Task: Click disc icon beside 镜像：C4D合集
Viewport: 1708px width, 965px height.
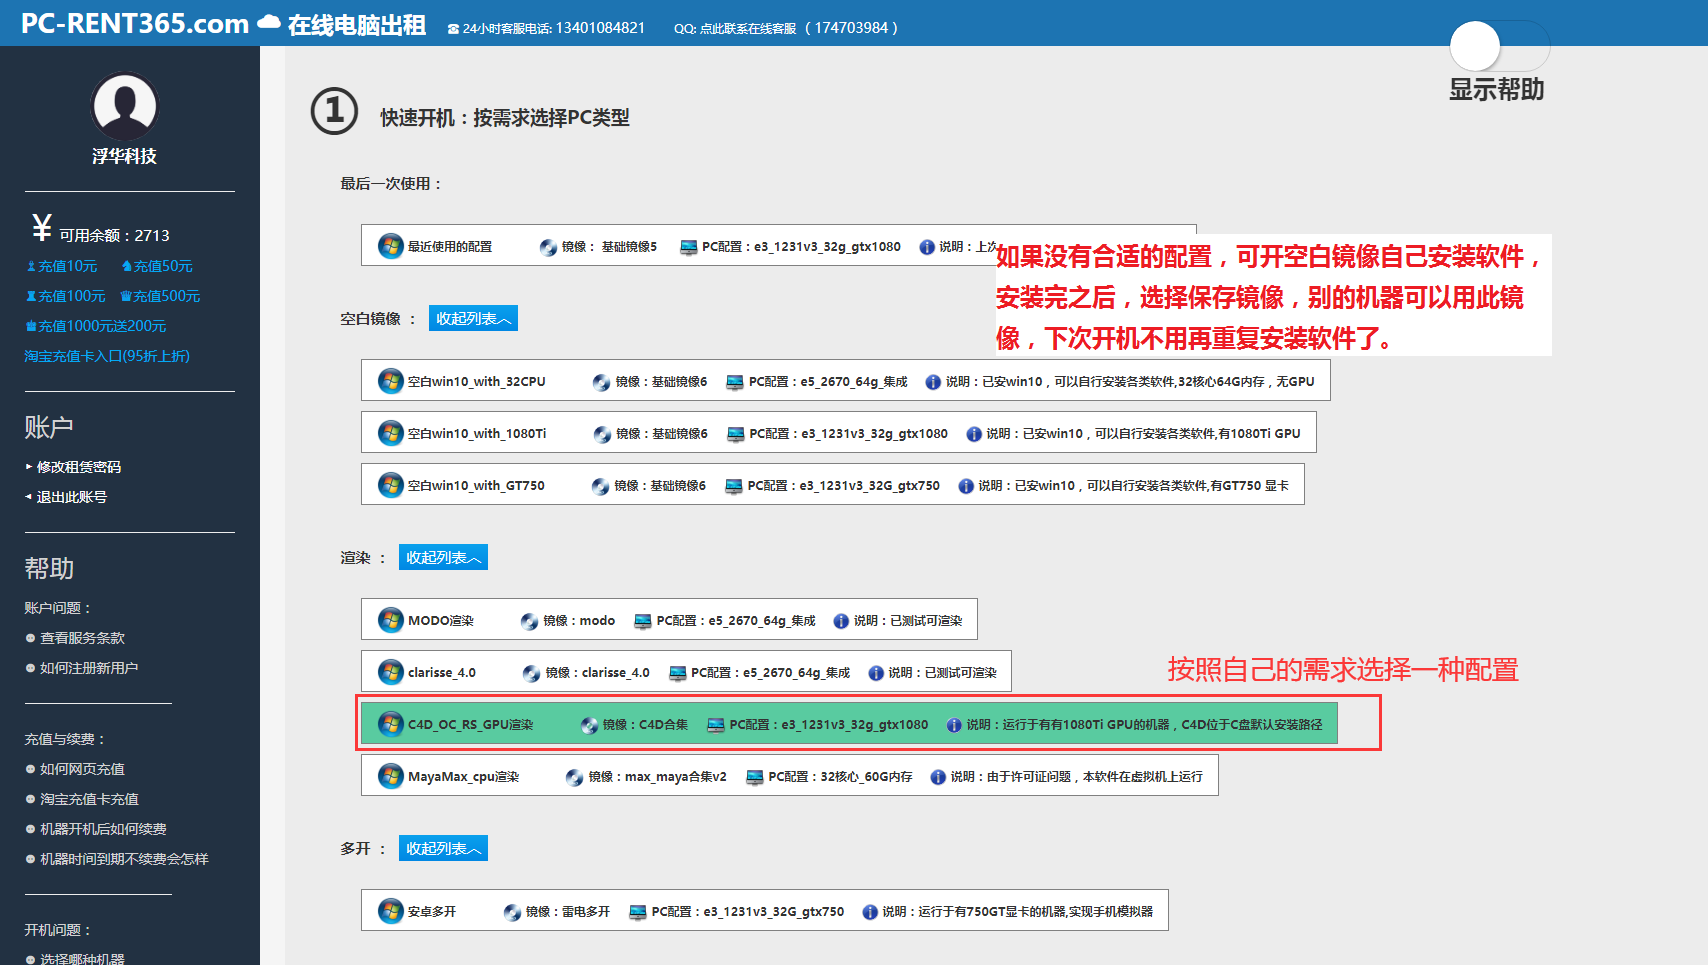Action: tap(589, 725)
